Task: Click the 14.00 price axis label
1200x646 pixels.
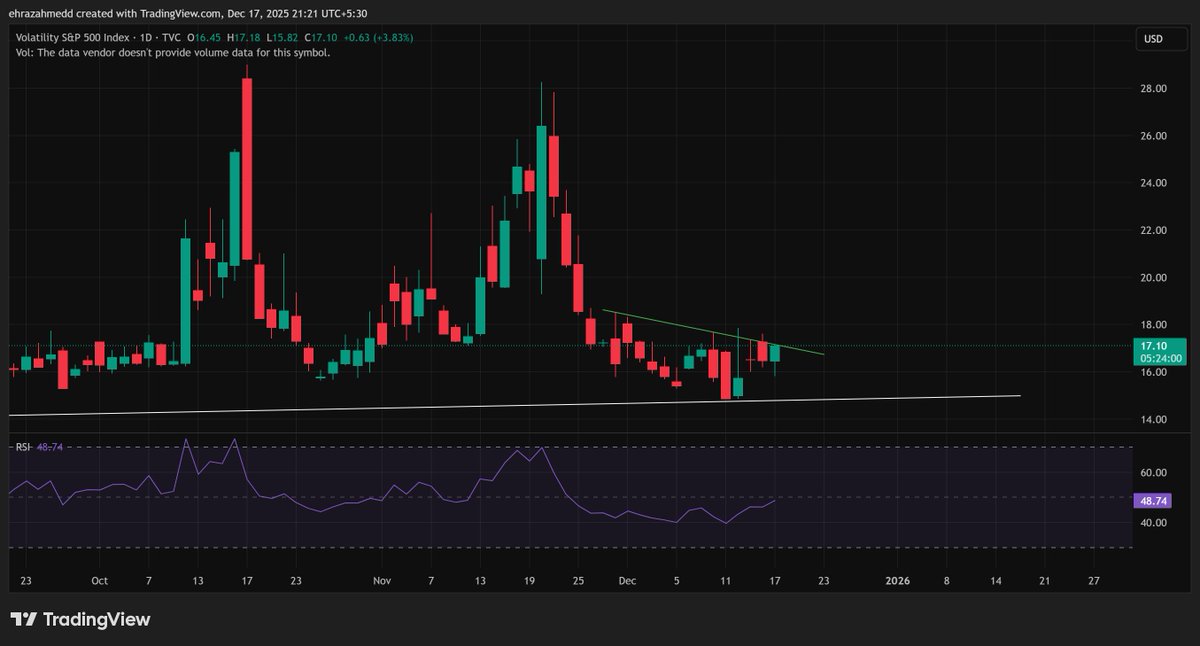Action: tap(1155, 420)
